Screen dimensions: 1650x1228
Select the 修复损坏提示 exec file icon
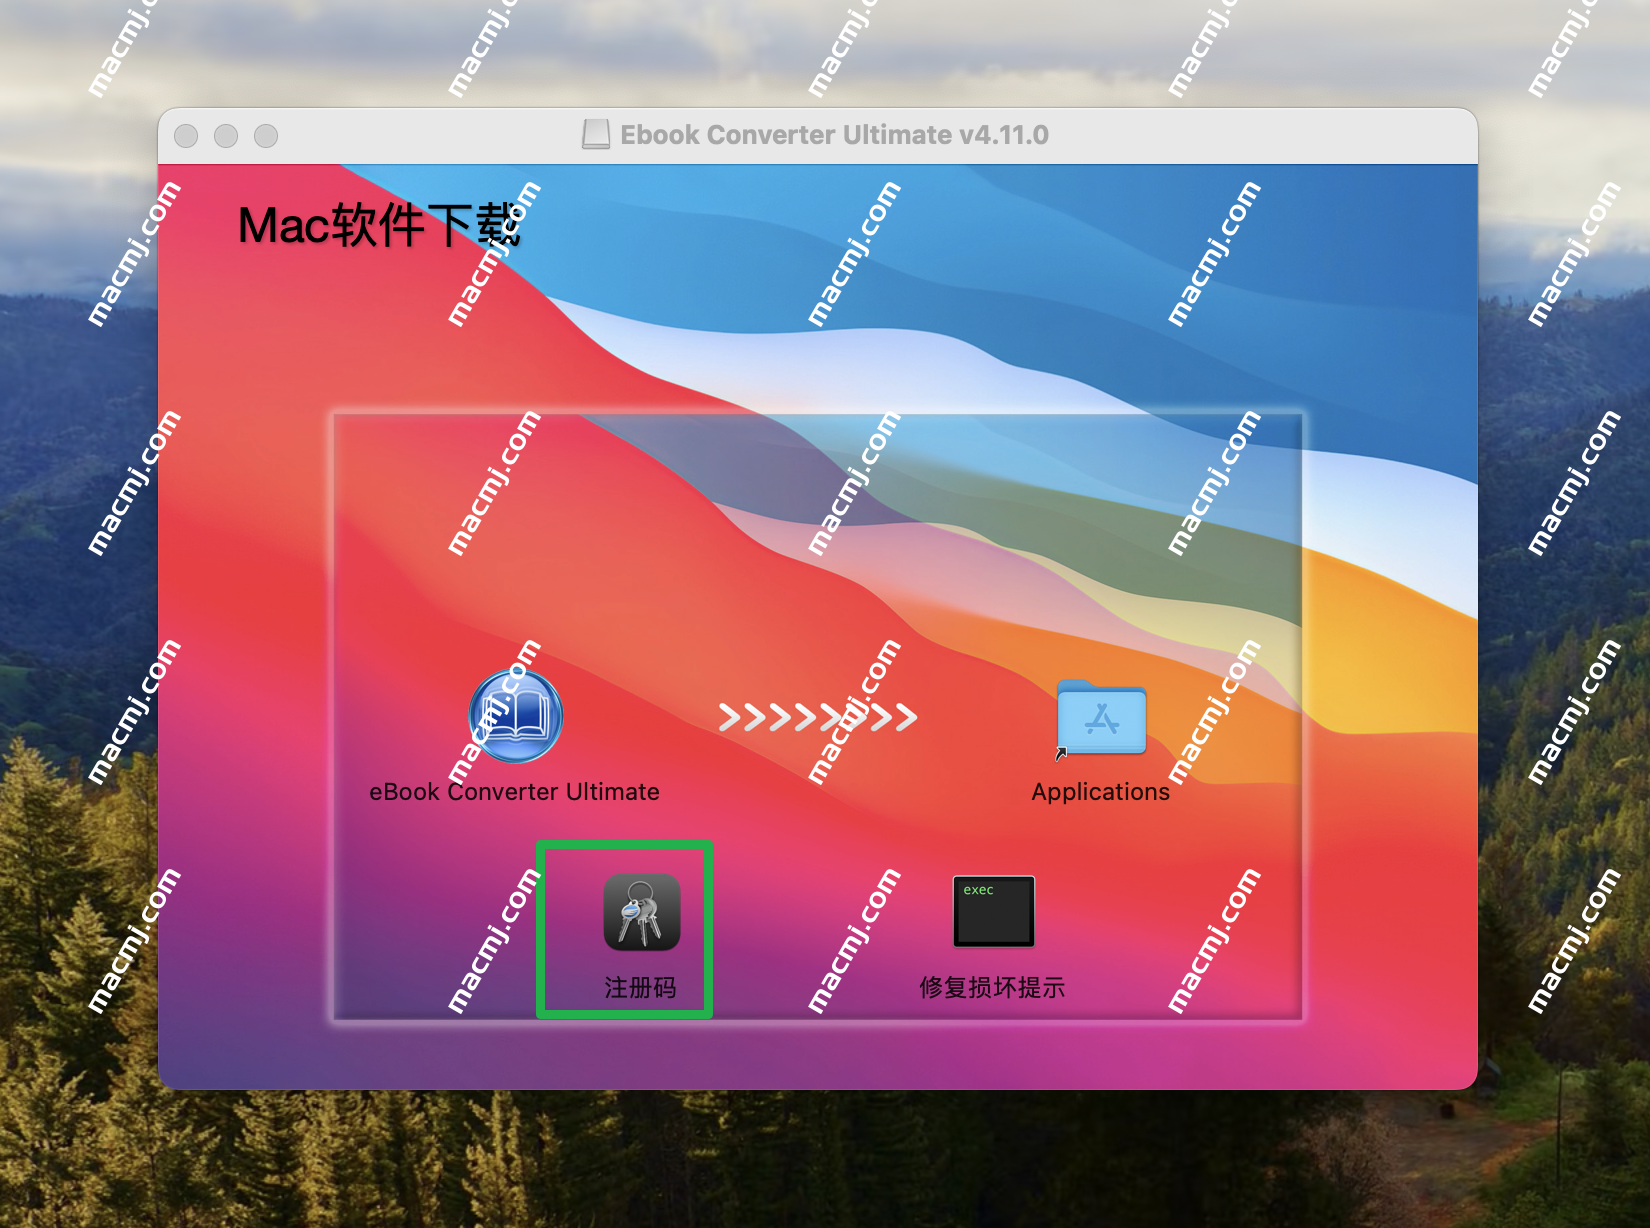coord(993,911)
